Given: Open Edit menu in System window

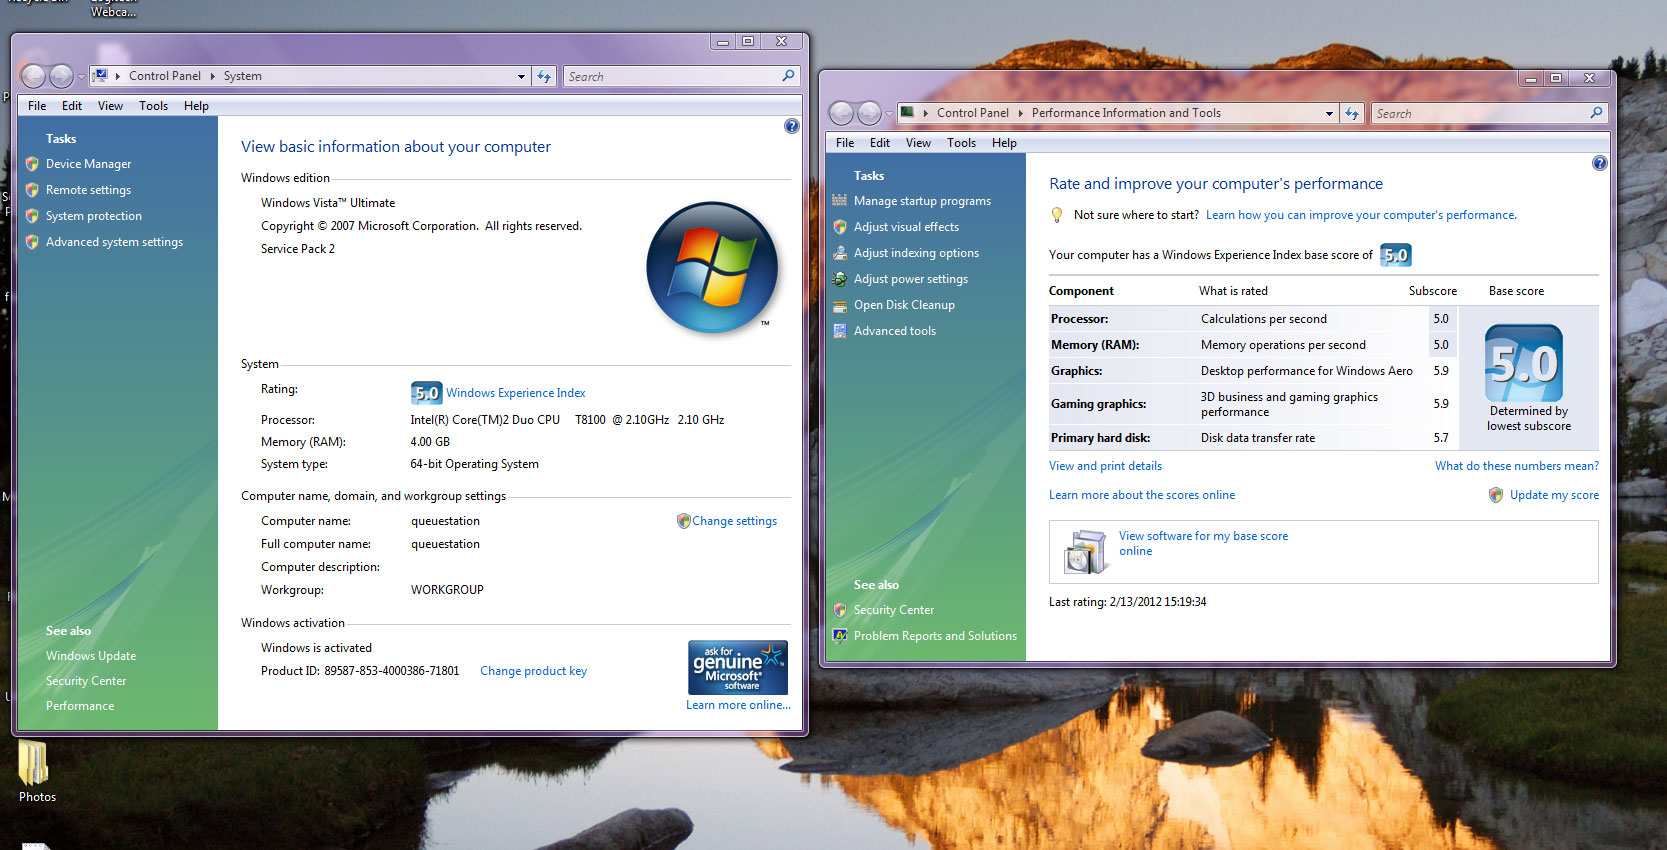Looking at the screenshot, I should click(x=72, y=106).
